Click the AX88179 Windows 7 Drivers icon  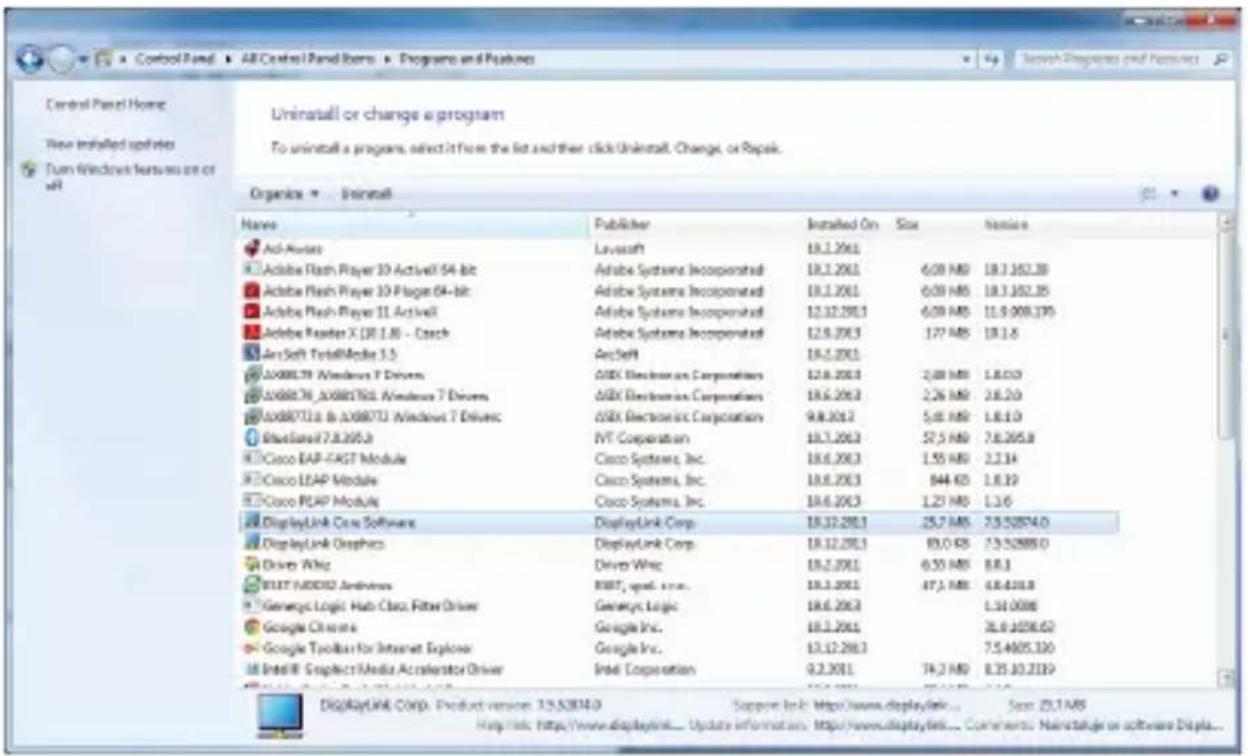tap(251, 375)
